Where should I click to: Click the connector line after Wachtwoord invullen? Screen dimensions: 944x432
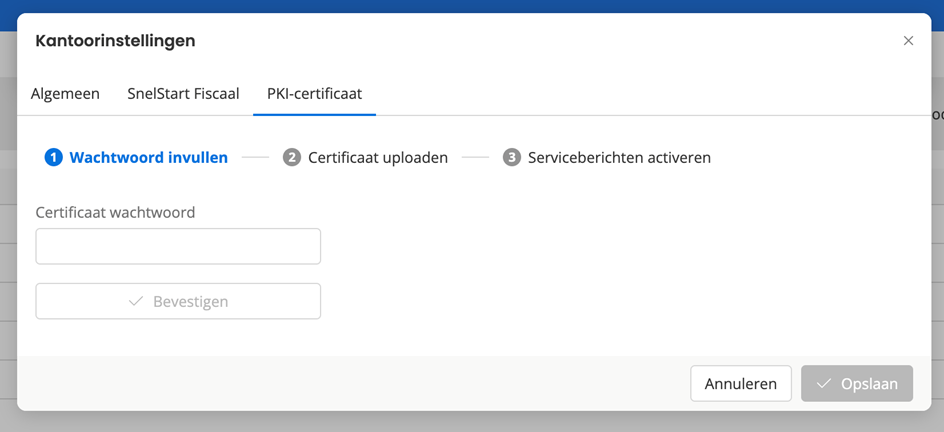click(256, 158)
